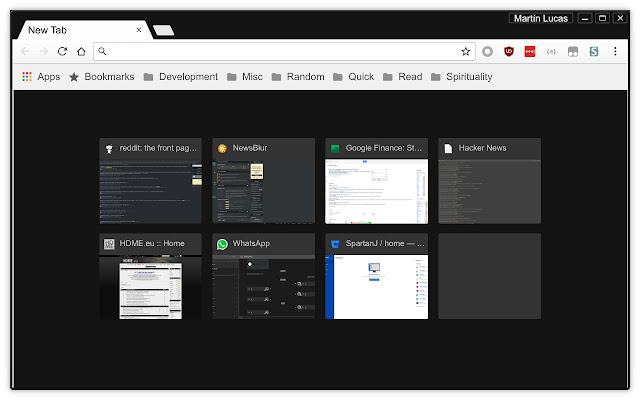The height and width of the screenshot is (400, 640).
Task: Open the Hacker News thumbnail
Action: [x=490, y=181]
